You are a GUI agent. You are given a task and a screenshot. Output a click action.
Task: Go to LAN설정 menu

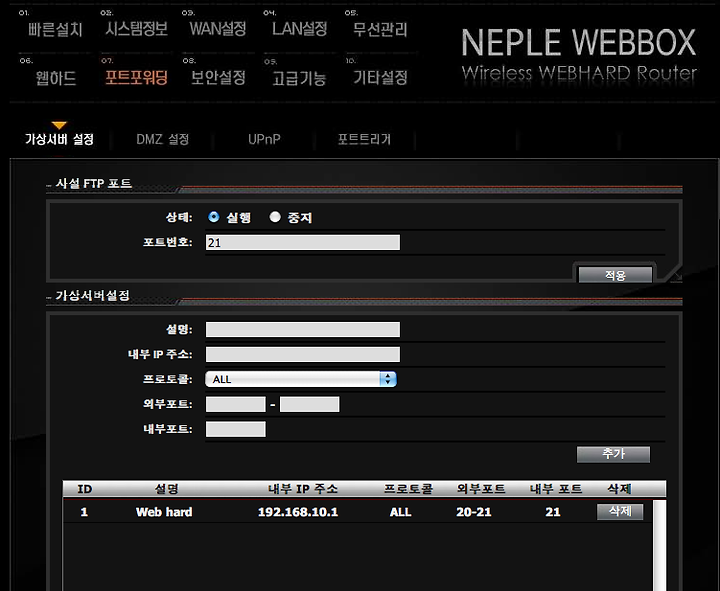tap(299, 29)
